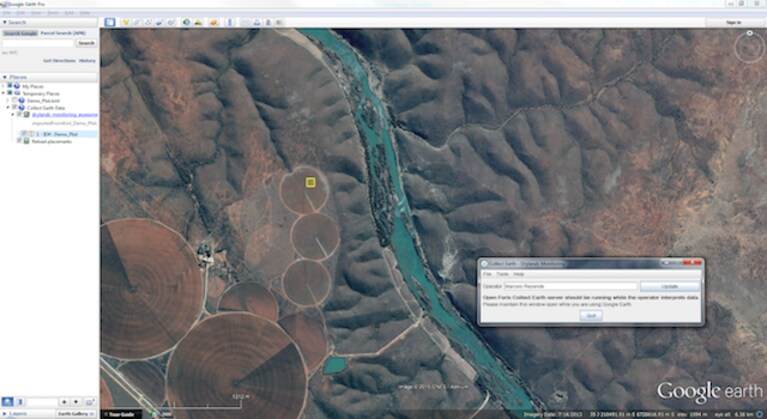Click the compass look-around navigation ring
The image size is (767, 419).
750,48
